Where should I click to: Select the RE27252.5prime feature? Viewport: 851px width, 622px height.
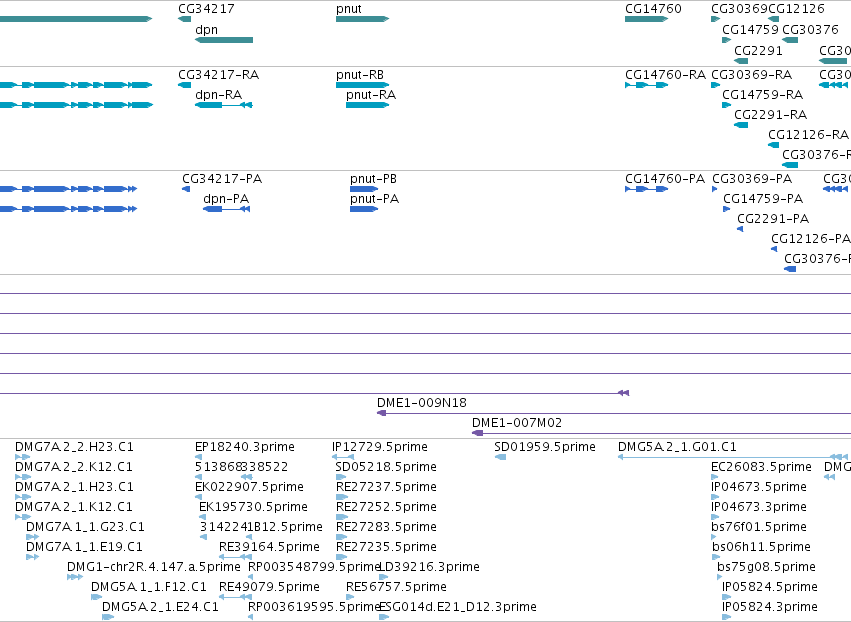click(x=341, y=517)
